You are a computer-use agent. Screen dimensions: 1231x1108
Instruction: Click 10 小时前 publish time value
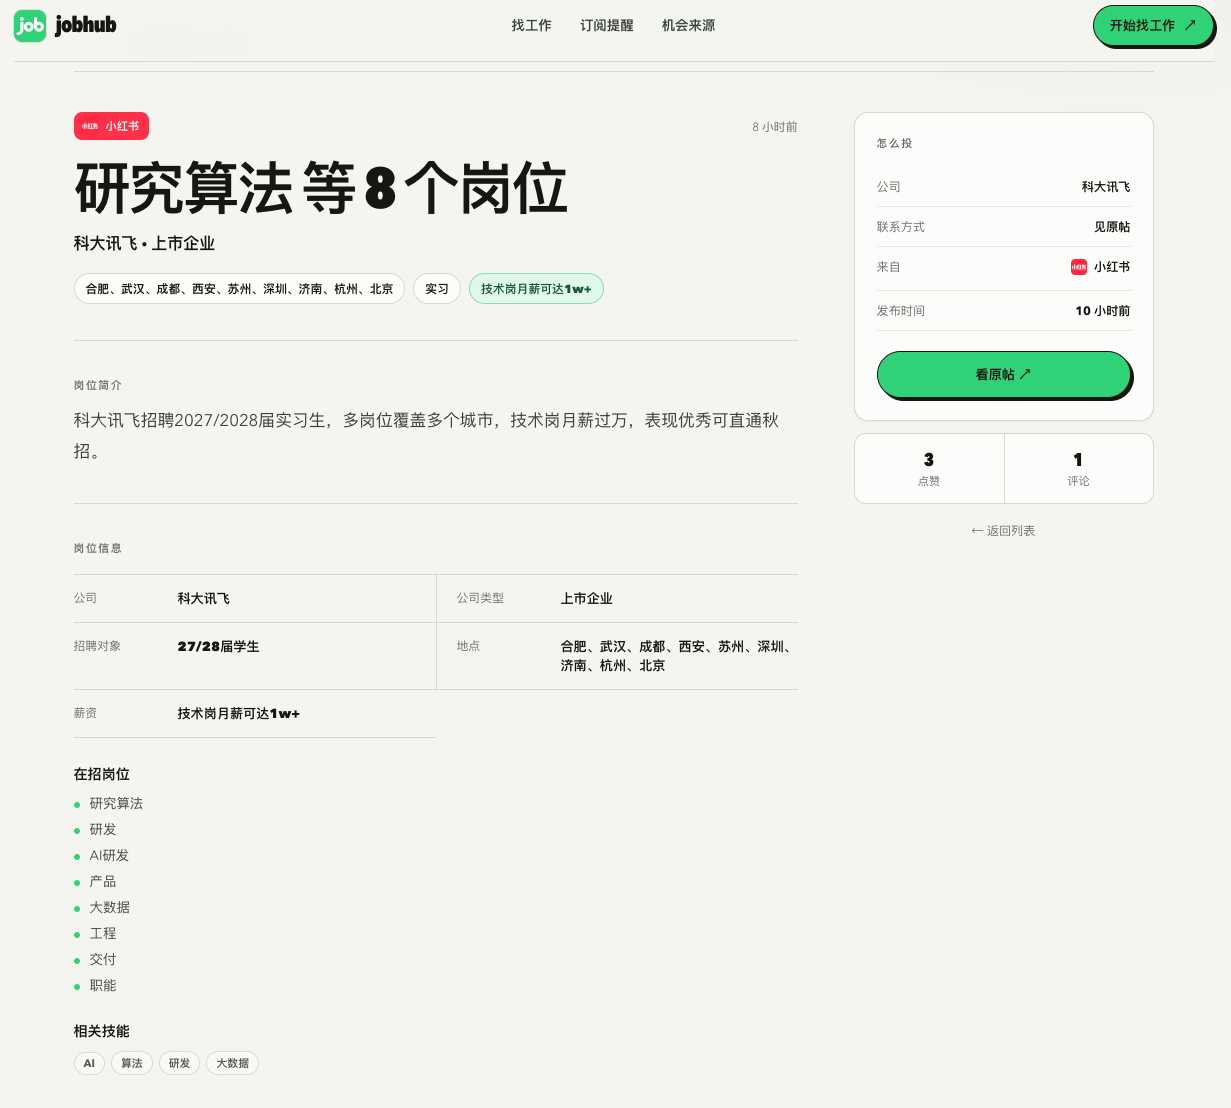(x=1103, y=311)
